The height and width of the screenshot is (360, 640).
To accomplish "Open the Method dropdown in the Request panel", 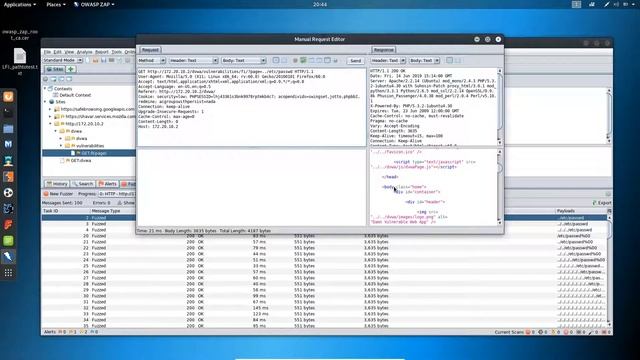I will pyautogui.click(x=151, y=60).
